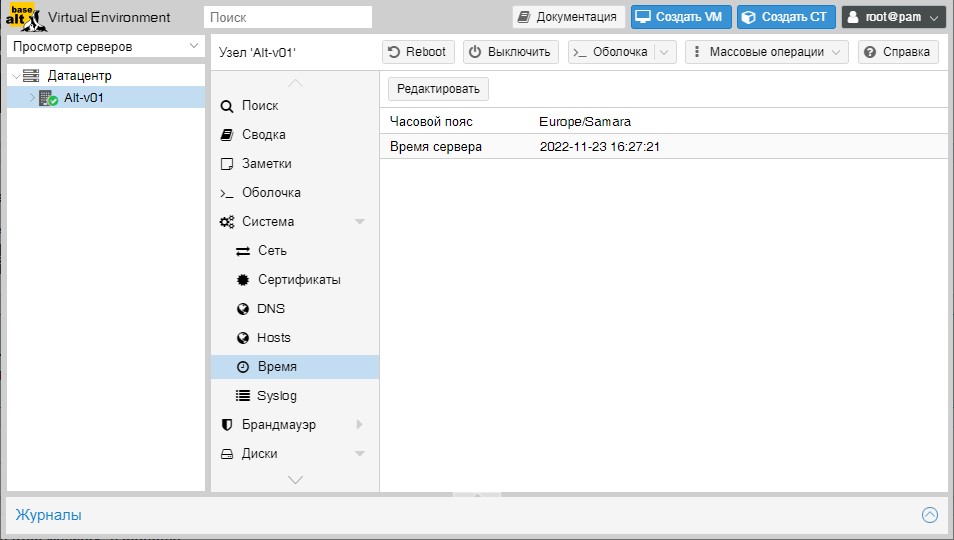The width and height of the screenshot is (954, 540).
Task: Open the Сертификаты page
Action: coord(295,280)
